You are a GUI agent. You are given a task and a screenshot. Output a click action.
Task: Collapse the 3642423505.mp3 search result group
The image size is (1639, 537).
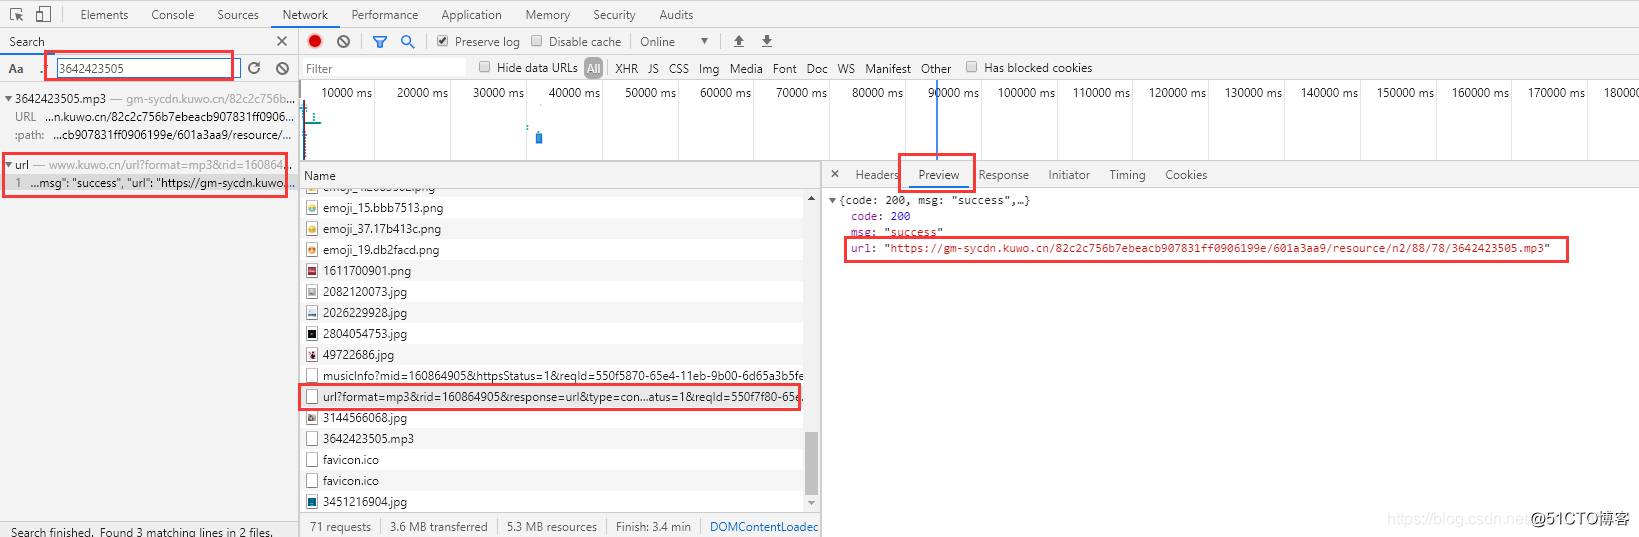tap(8, 98)
